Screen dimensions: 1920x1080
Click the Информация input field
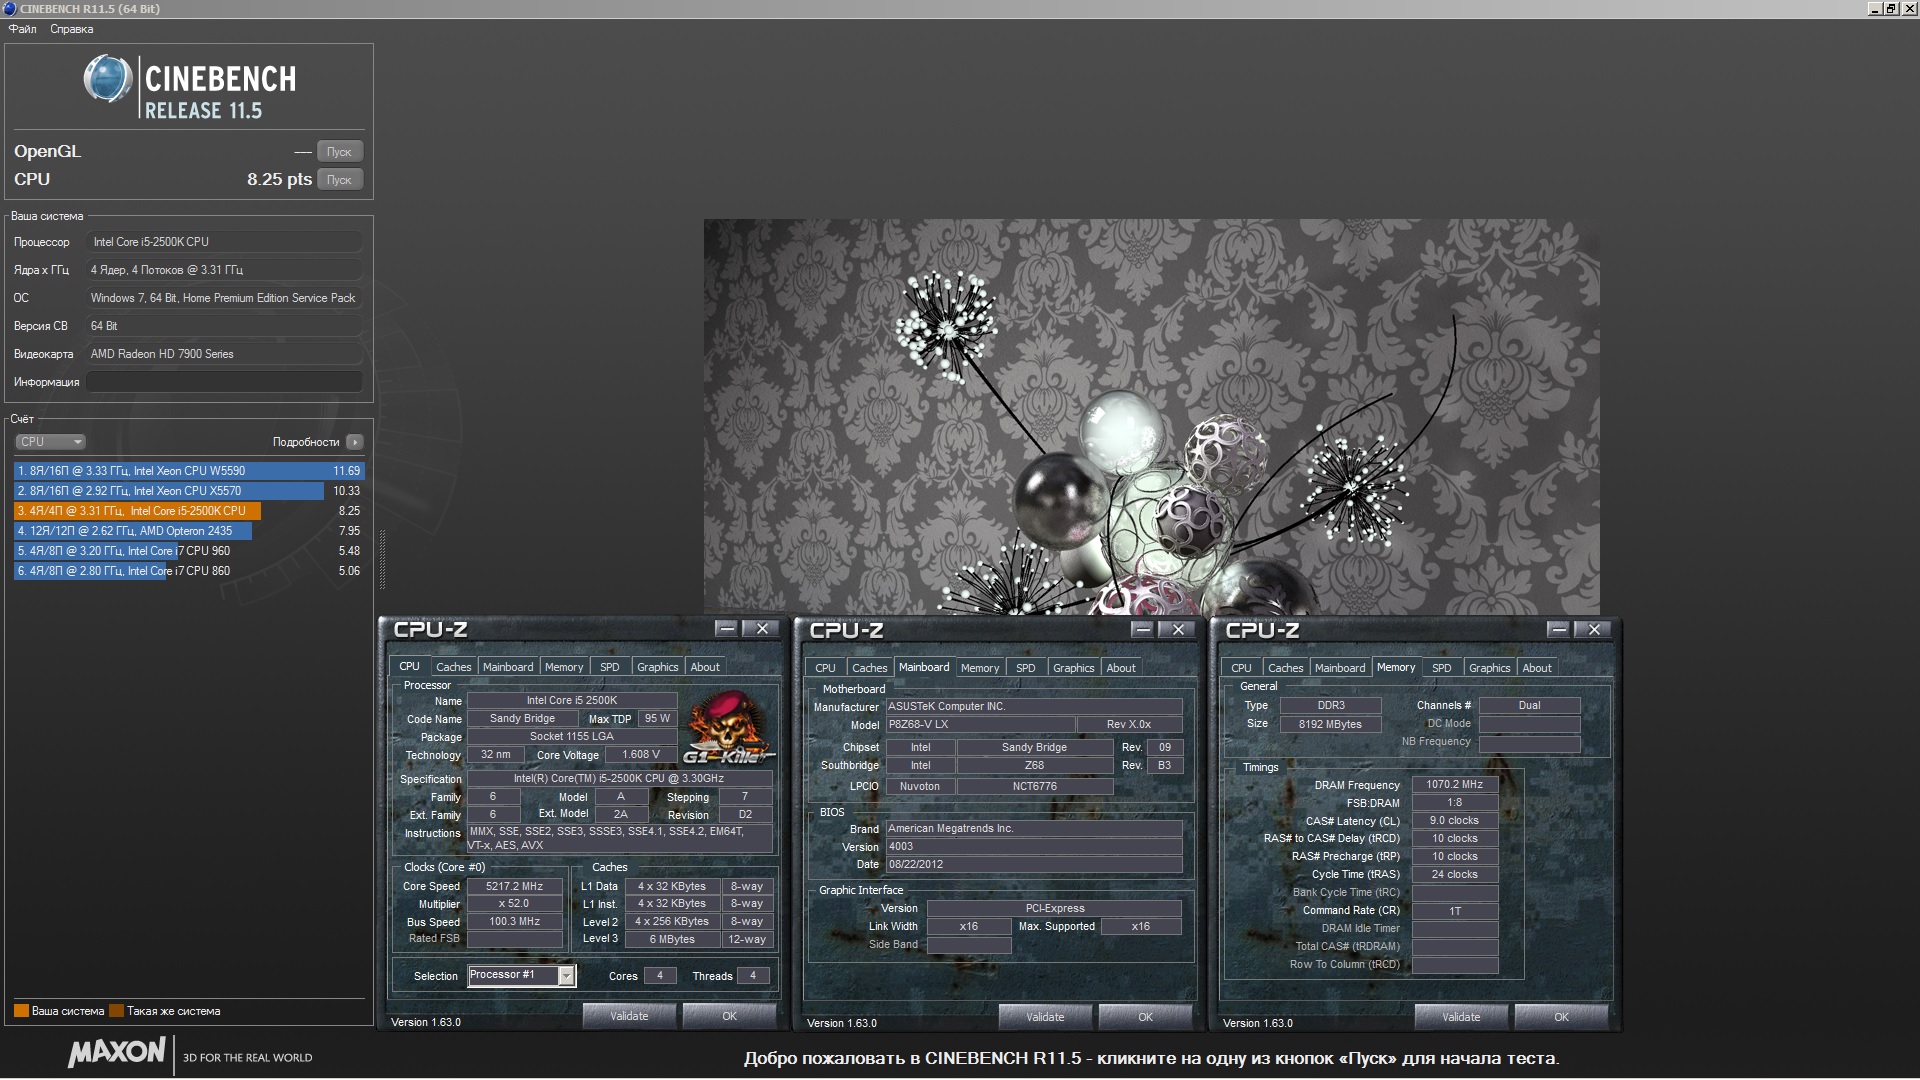224,382
